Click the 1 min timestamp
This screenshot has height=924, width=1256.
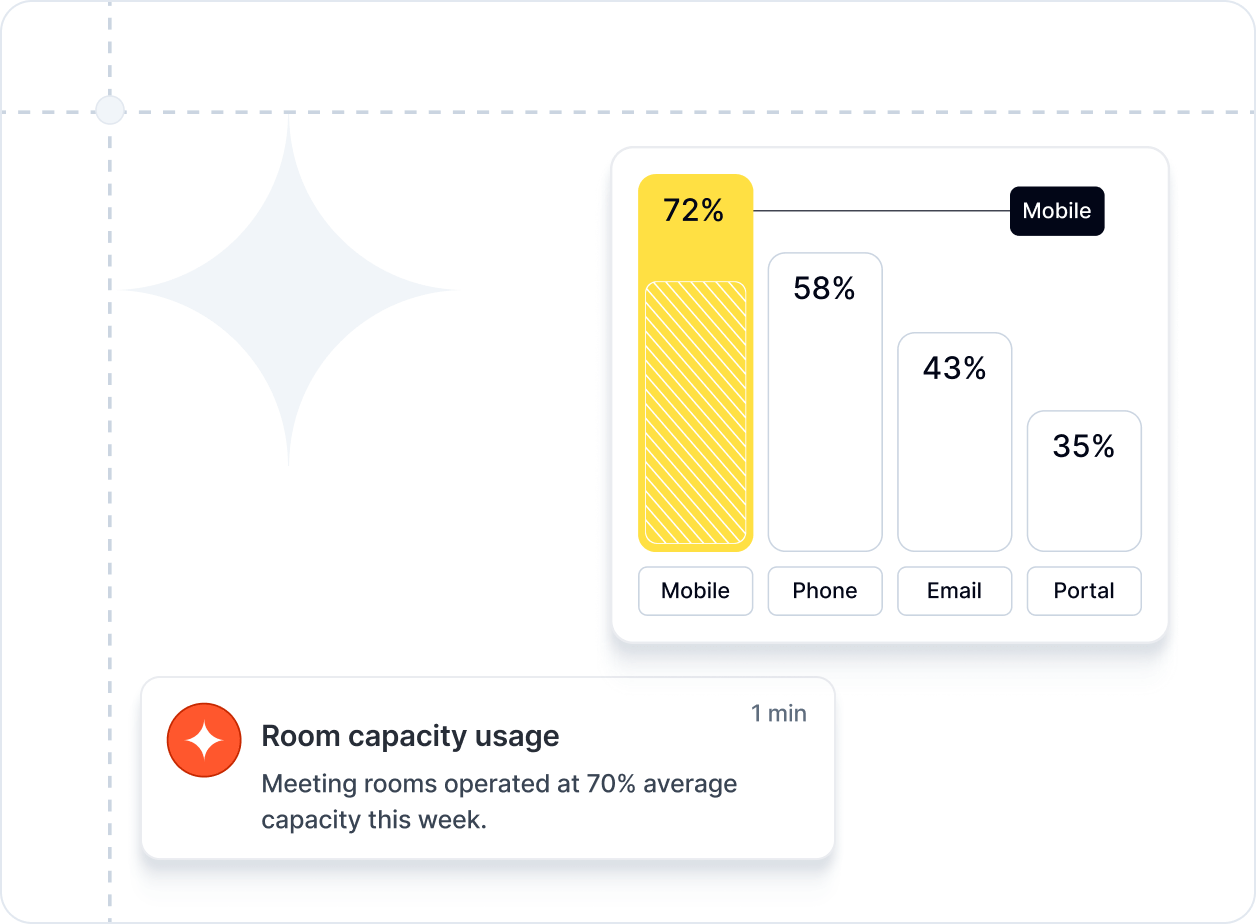[779, 713]
